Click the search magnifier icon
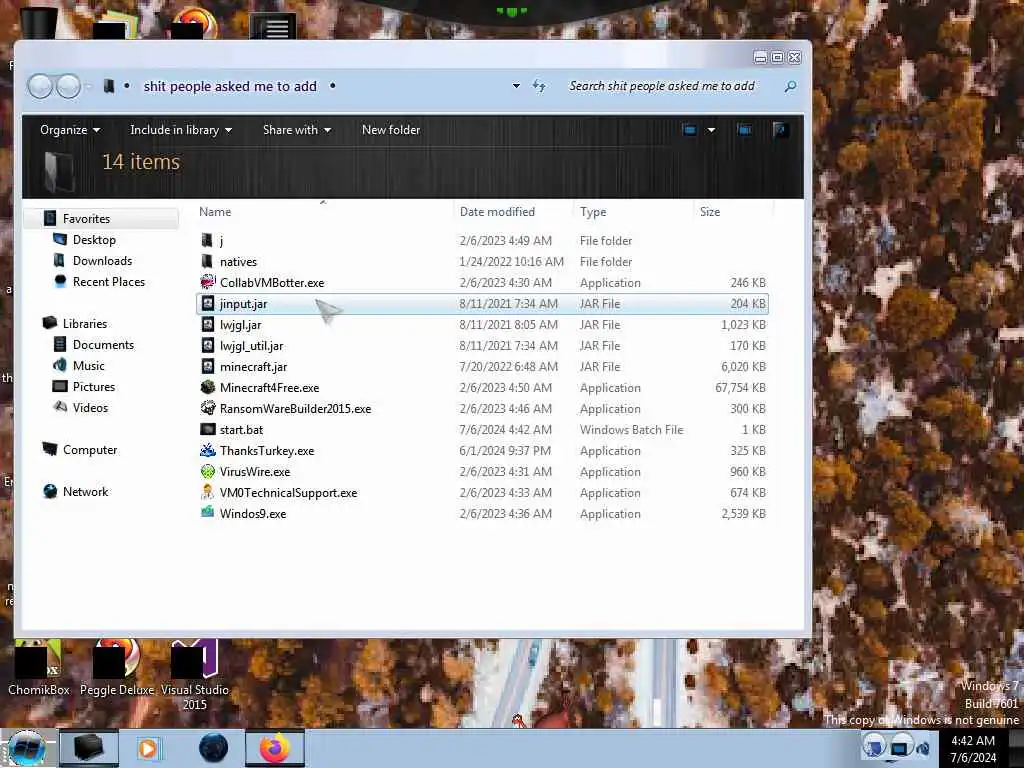This screenshot has width=1024, height=768. [x=790, y=86]
